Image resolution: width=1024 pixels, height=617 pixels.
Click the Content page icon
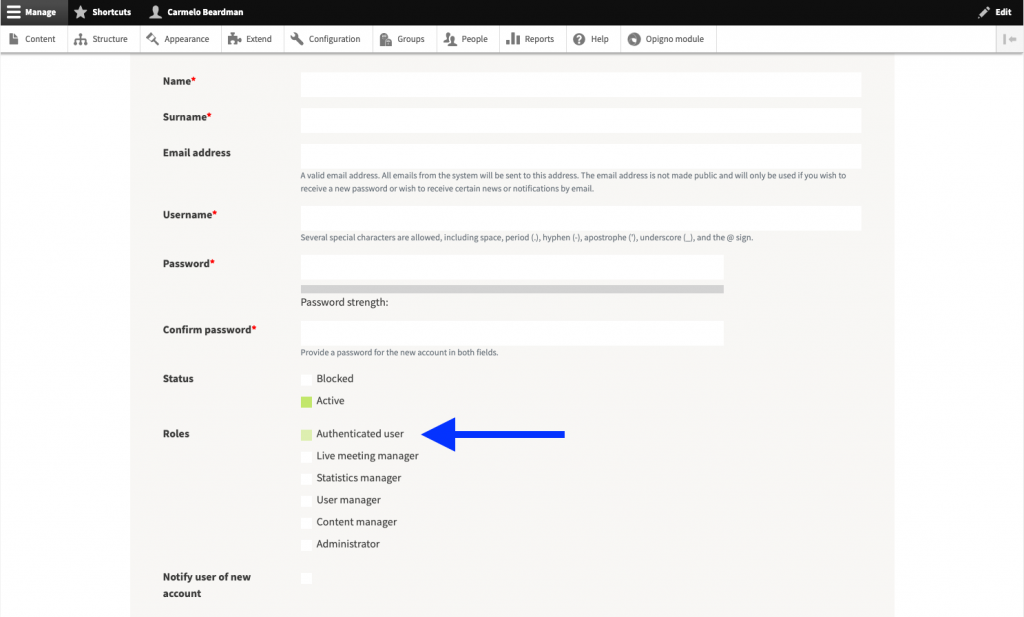click(x=14, y=39)
